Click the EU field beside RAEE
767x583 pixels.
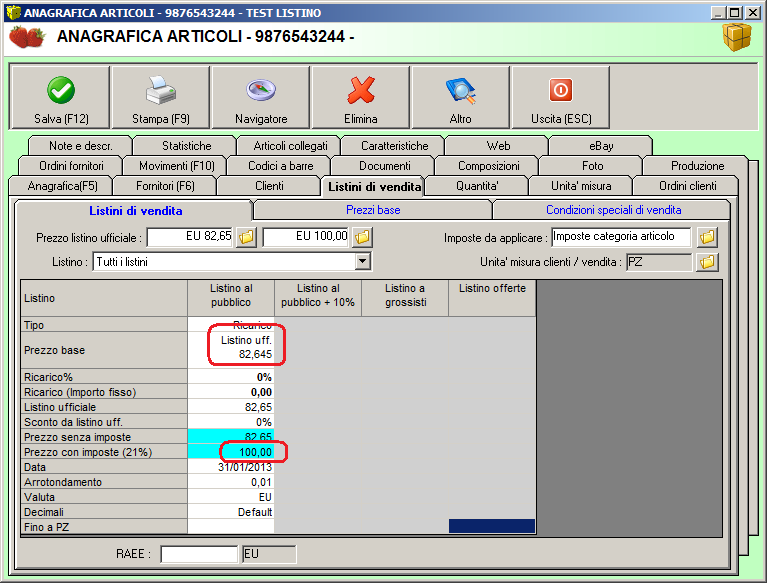(x=269, y=554)
